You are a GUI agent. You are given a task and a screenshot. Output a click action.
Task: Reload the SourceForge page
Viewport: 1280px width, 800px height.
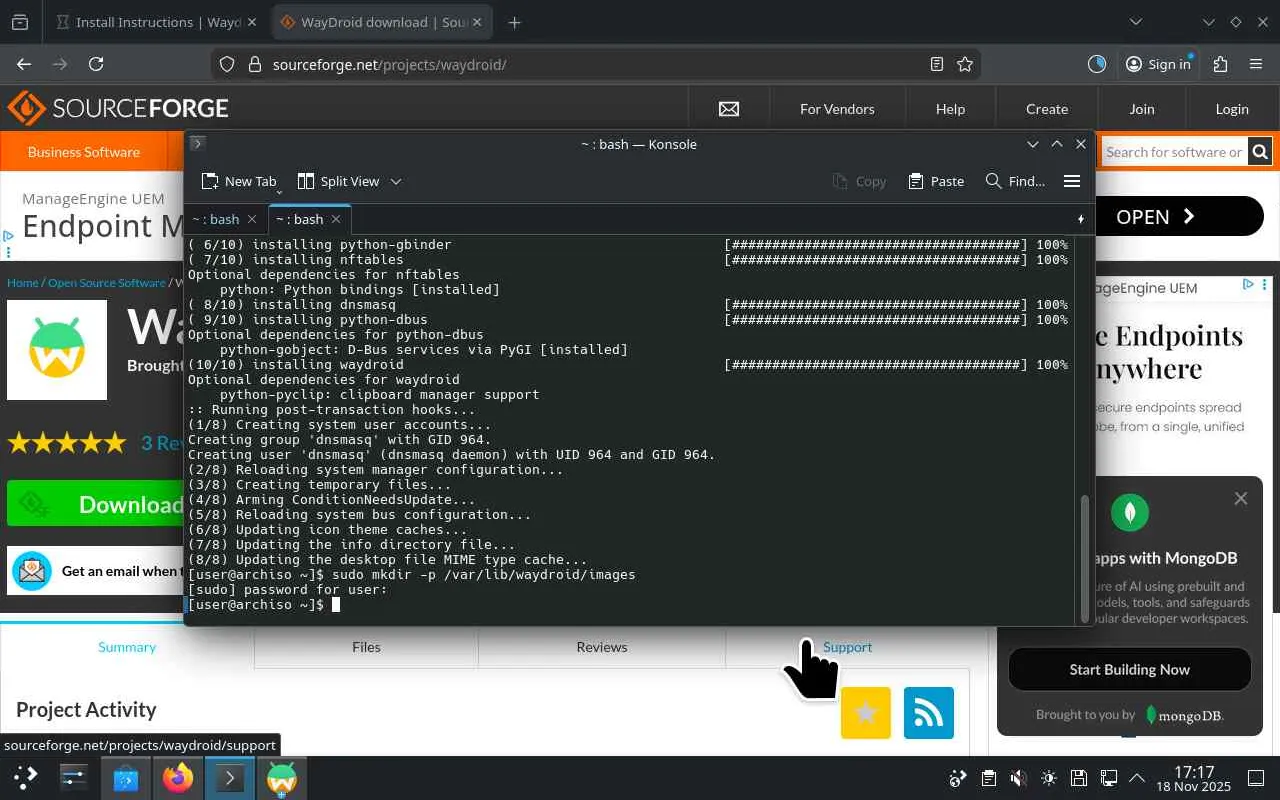(x=96, y=64)
